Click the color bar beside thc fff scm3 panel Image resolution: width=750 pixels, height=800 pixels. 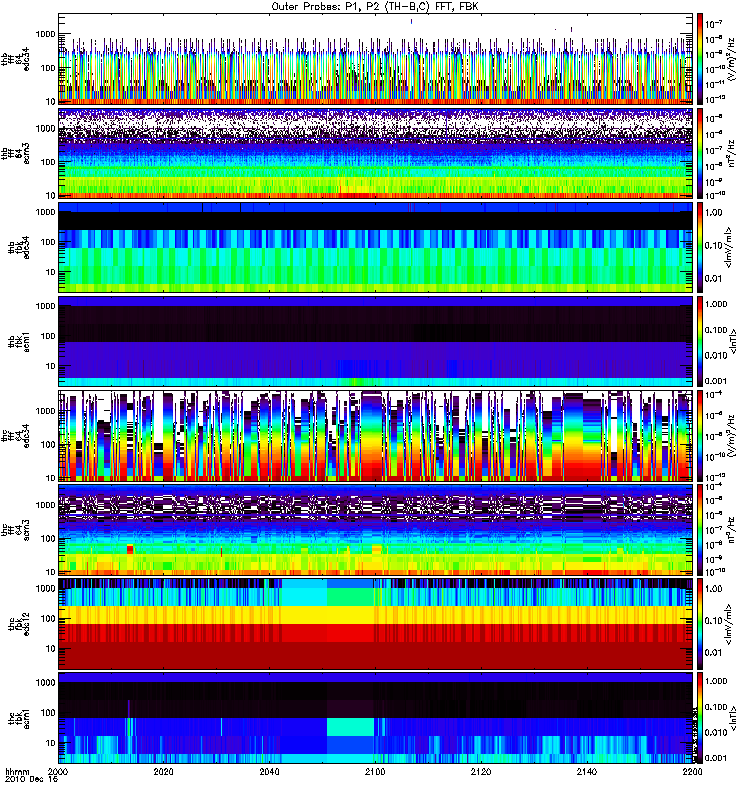[x=700, y=530]
